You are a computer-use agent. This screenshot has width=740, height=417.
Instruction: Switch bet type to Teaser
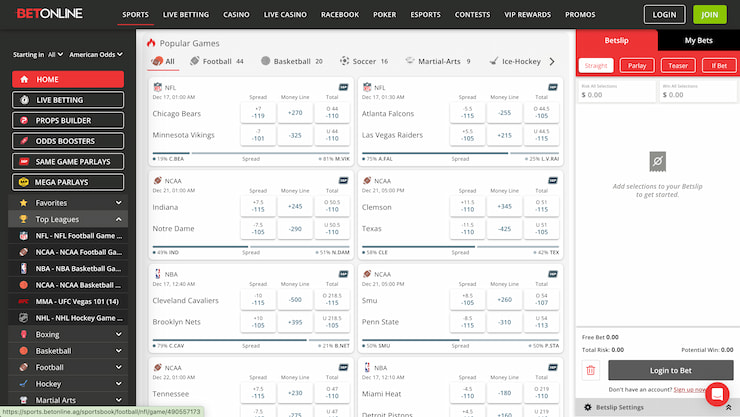pyautogui.click(x=677, y=65)
